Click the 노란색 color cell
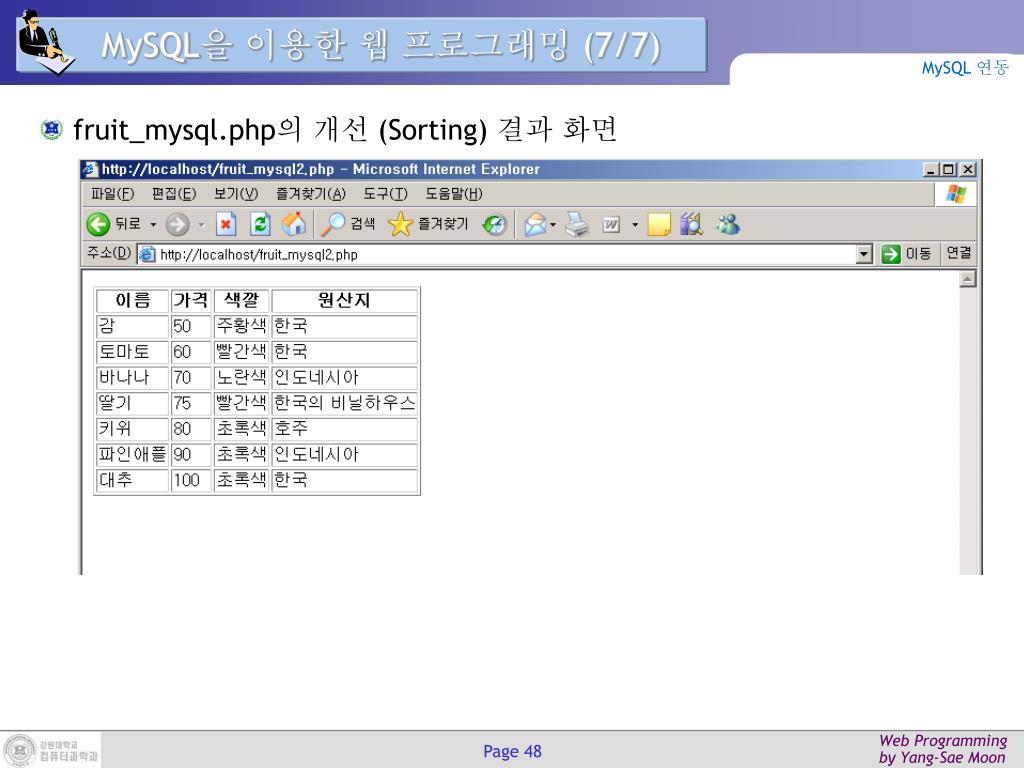Image resolution: width=1024 pixels, height=768 pixels. coord(241,377)
